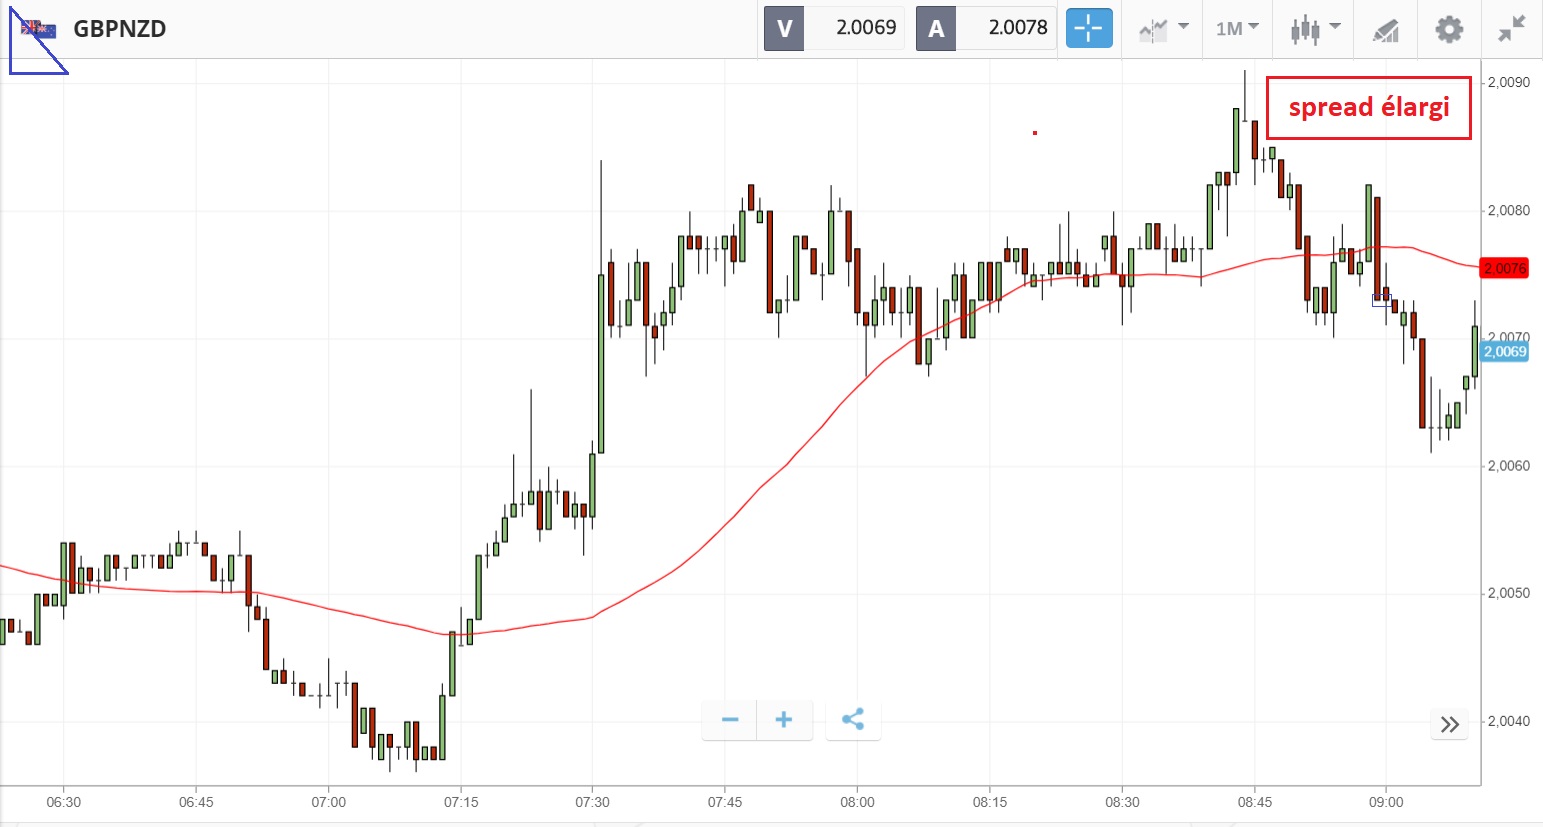
Task: Click the GBPNZD instrument name
Action: (120, 29)
